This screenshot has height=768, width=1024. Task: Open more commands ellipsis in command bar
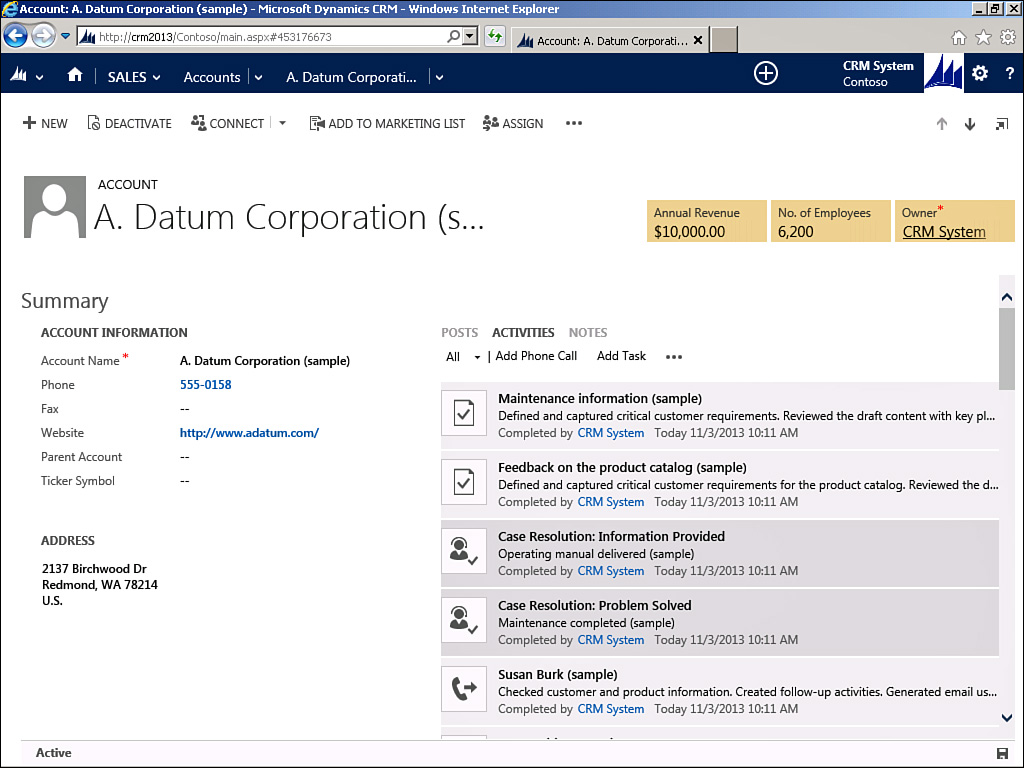573,123
